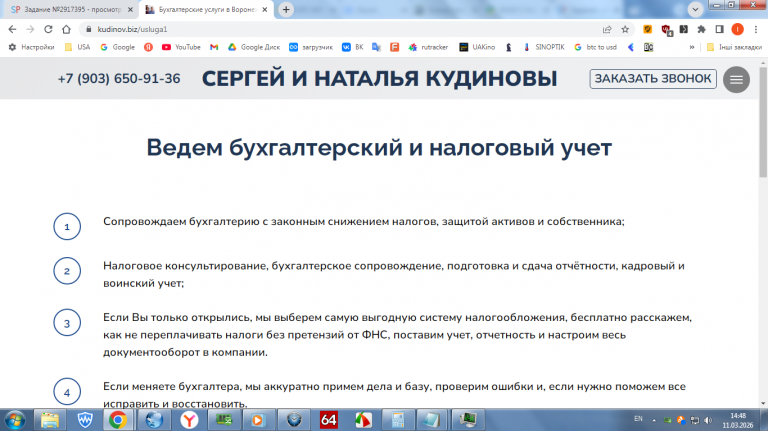Open the Extensions puzzle icon
Screen dimensions: 768x431
click(x=701, y=29)
